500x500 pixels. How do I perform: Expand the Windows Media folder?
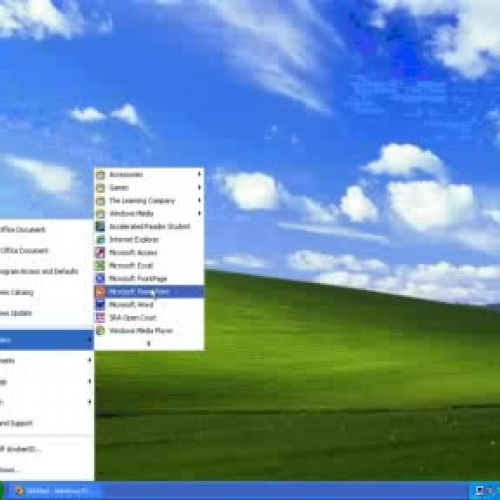point(149,213)
